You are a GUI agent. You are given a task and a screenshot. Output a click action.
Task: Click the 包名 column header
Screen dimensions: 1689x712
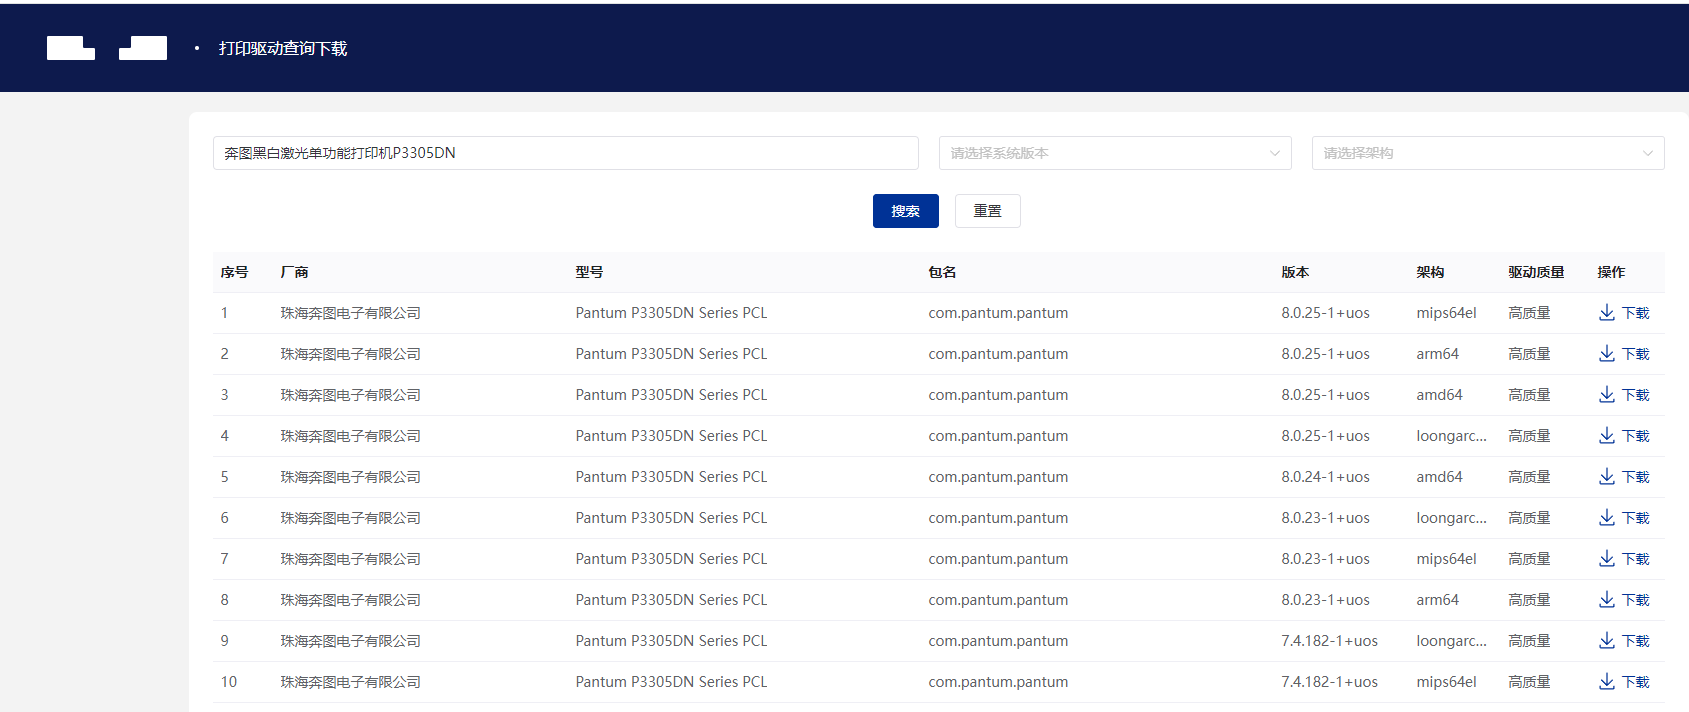(x=942, y=272)
